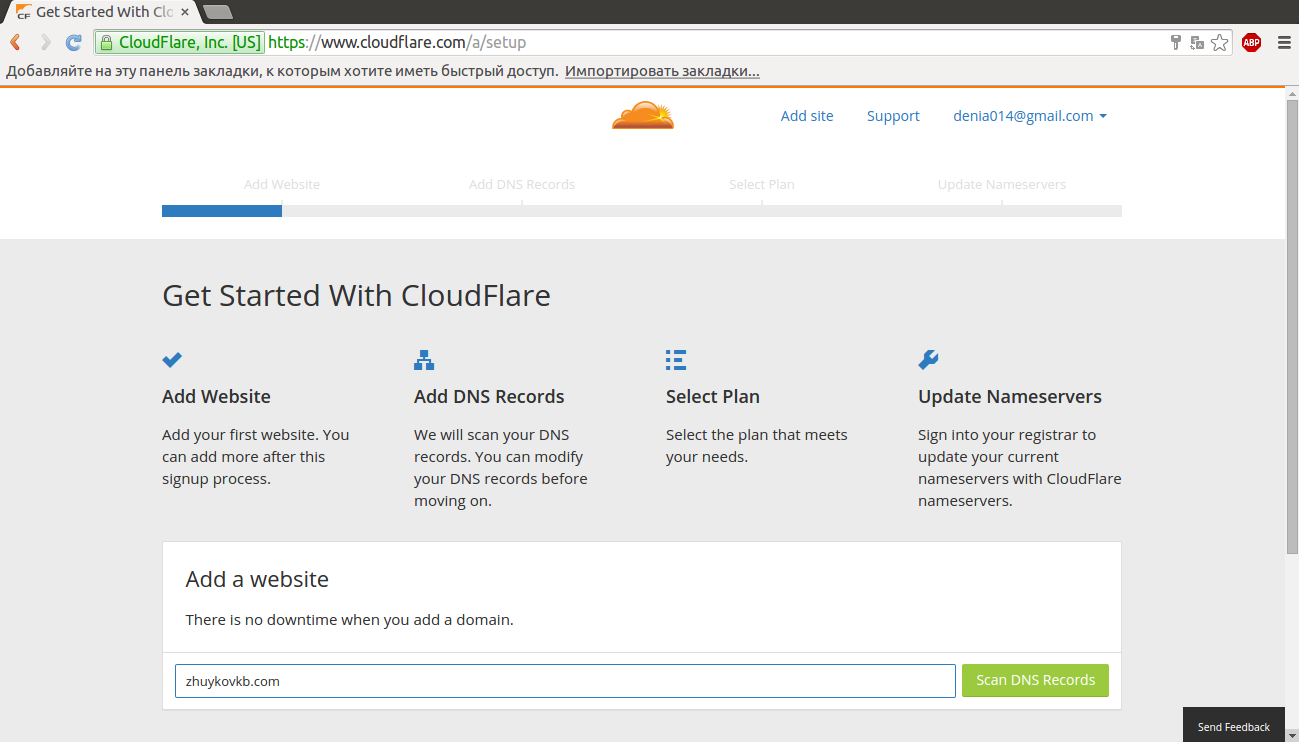Open the saved password key icon
The image size is (1299, 742).
[x=1176, y=42]
